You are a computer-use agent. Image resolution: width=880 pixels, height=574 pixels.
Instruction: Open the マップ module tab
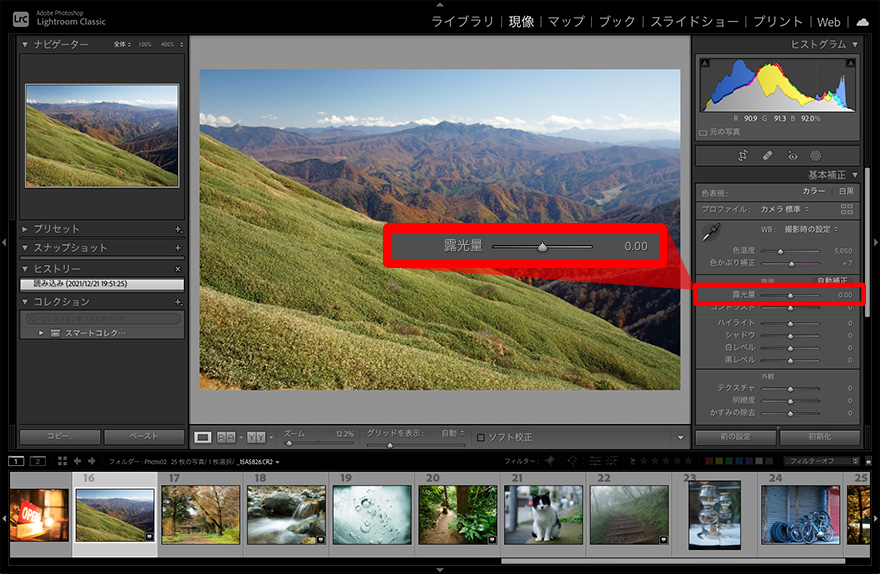point(567,21)
